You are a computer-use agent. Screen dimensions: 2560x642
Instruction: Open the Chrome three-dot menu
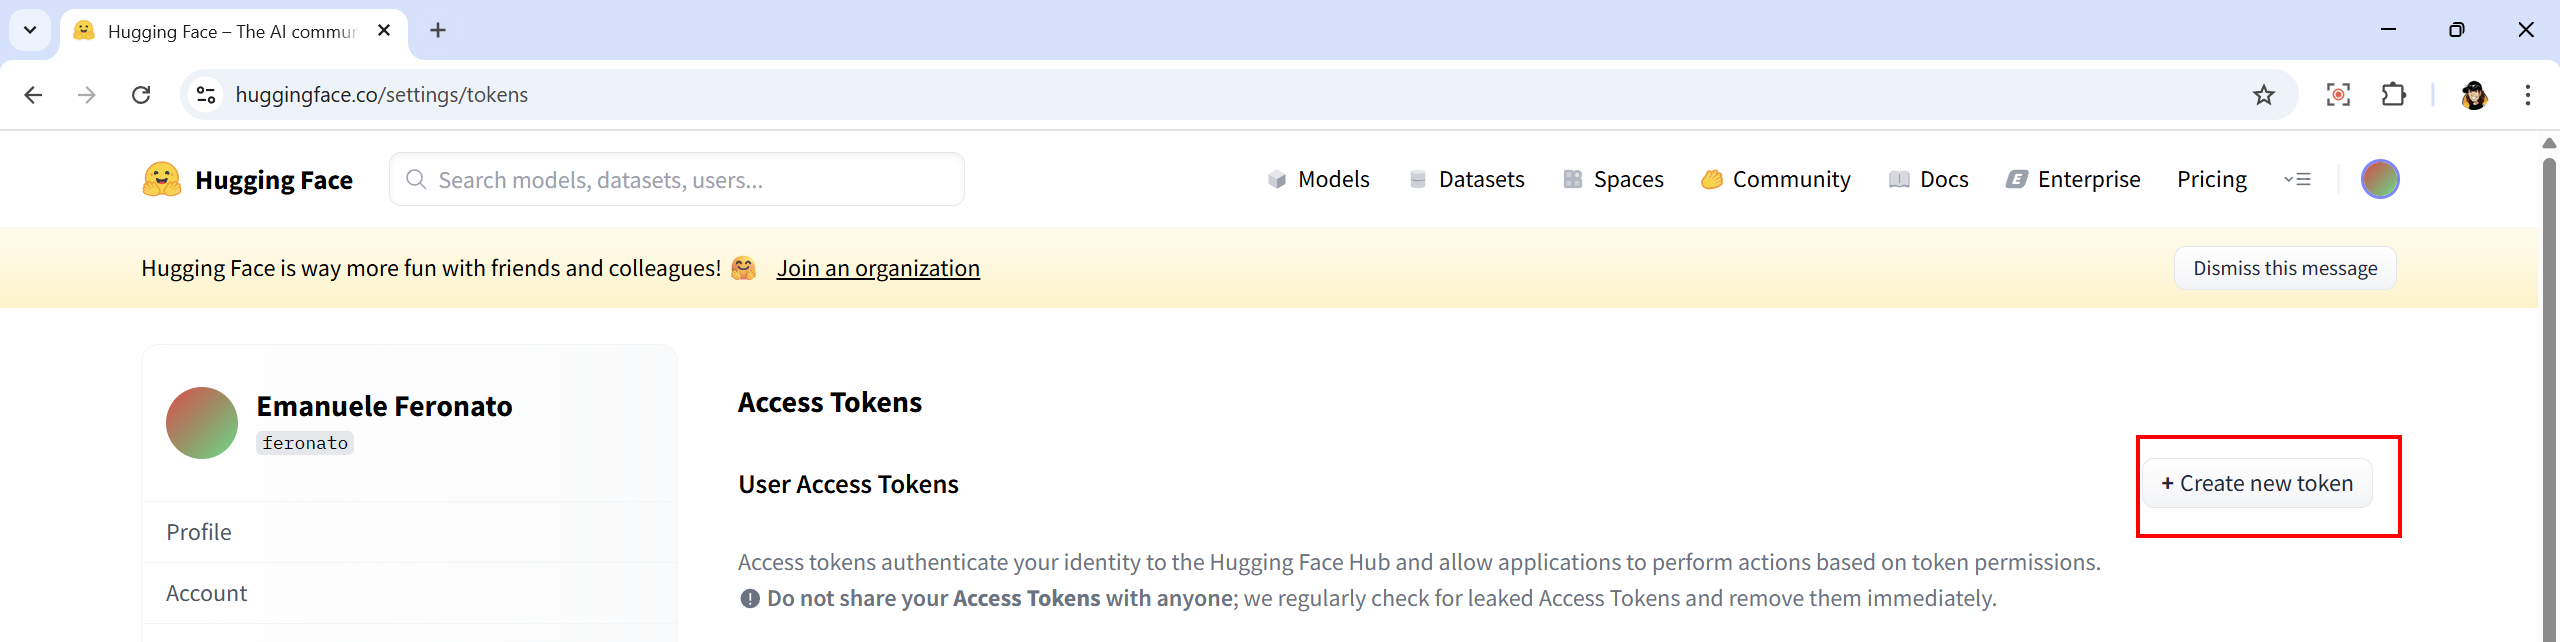[2528, 95]
